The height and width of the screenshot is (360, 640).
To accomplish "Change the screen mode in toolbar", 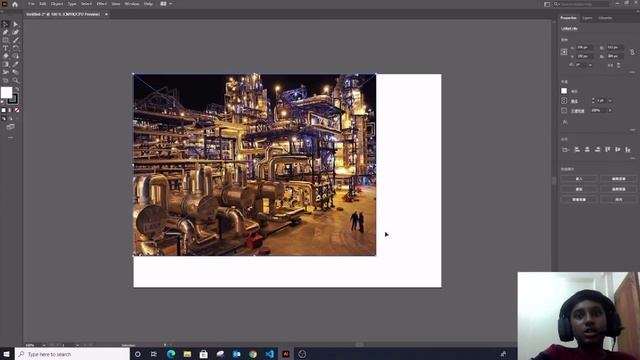I will tap(10, 126).
